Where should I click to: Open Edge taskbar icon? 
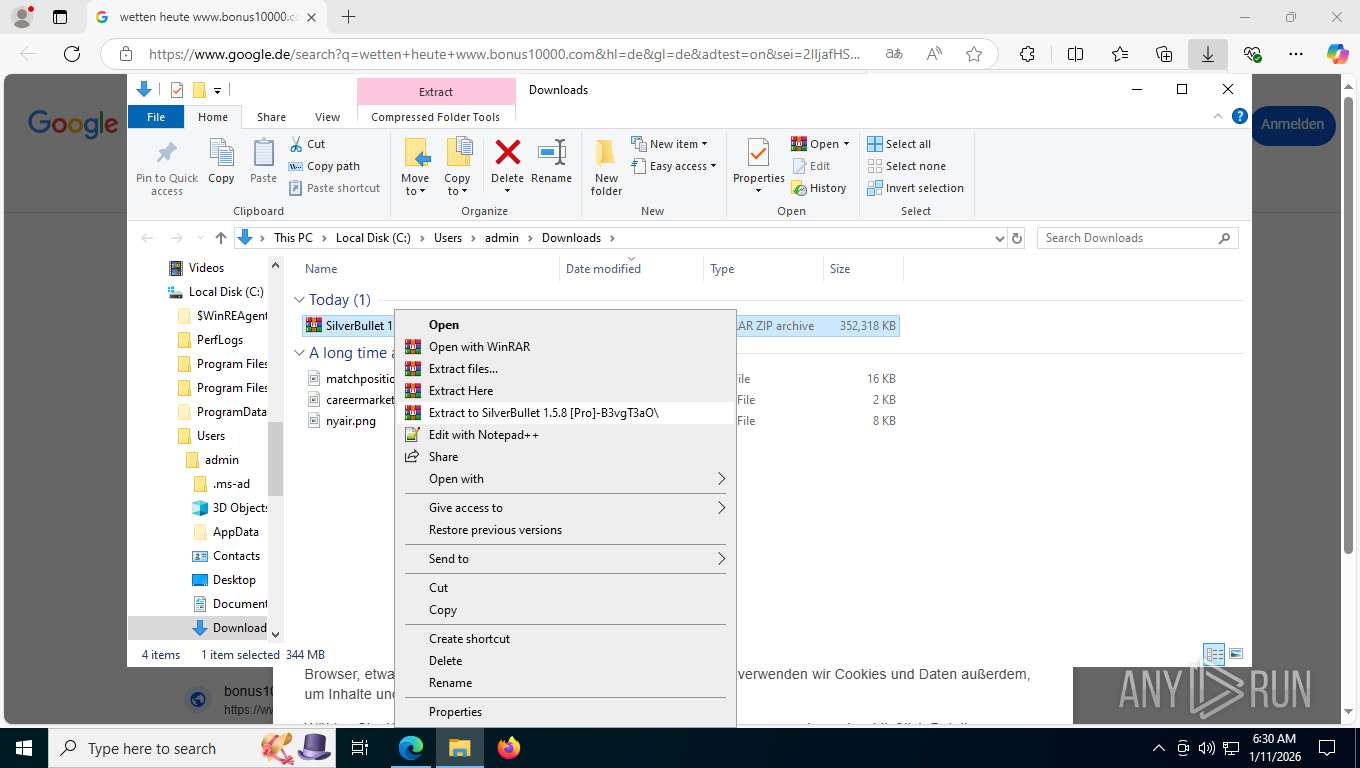[x=411, y=747]
